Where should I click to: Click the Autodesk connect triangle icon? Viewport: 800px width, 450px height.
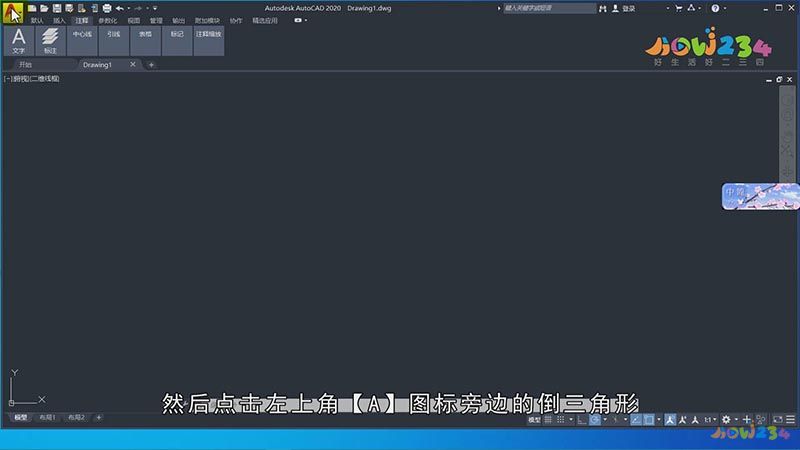(691, 8)
